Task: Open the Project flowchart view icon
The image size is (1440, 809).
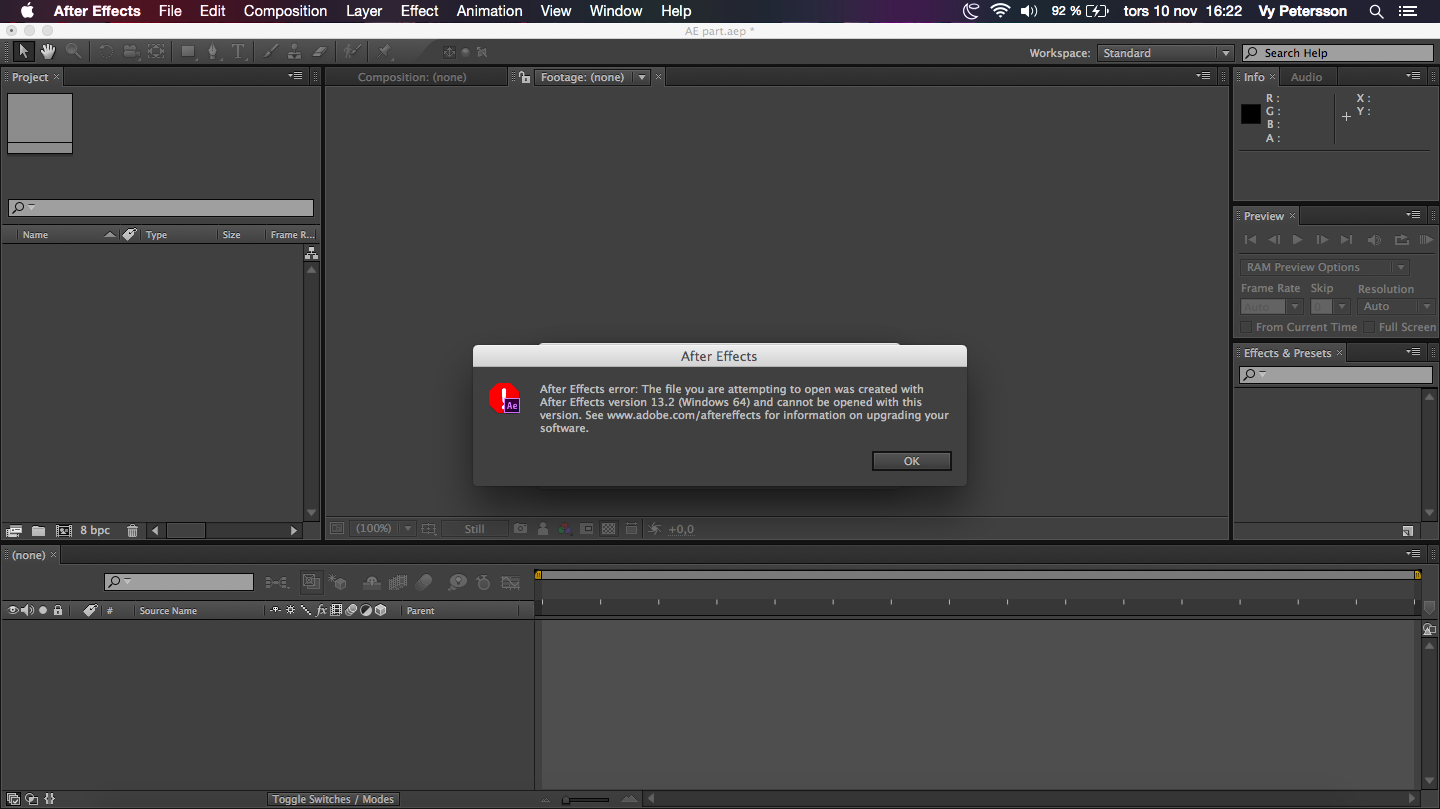Action: coord(311,253)
